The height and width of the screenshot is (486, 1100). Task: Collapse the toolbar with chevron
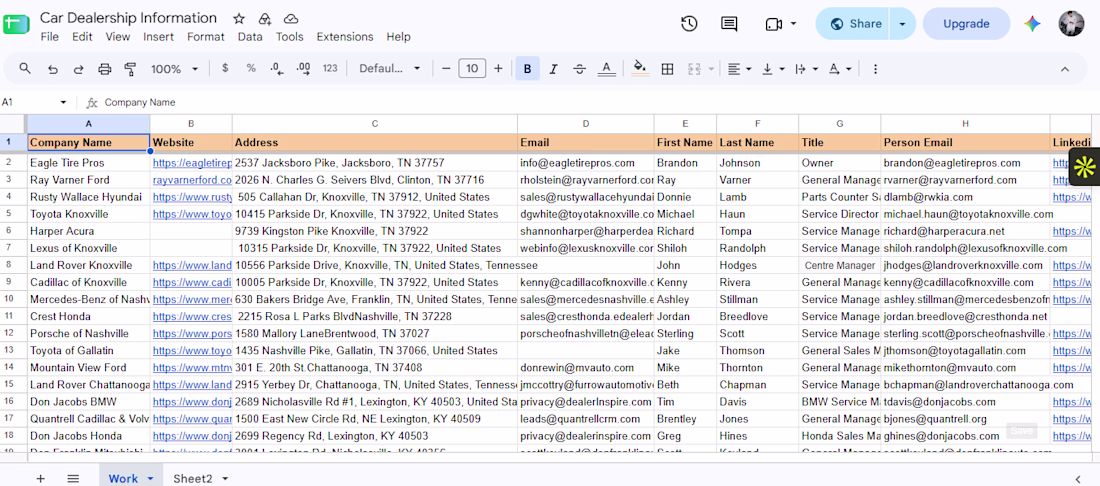[1064, 69]
